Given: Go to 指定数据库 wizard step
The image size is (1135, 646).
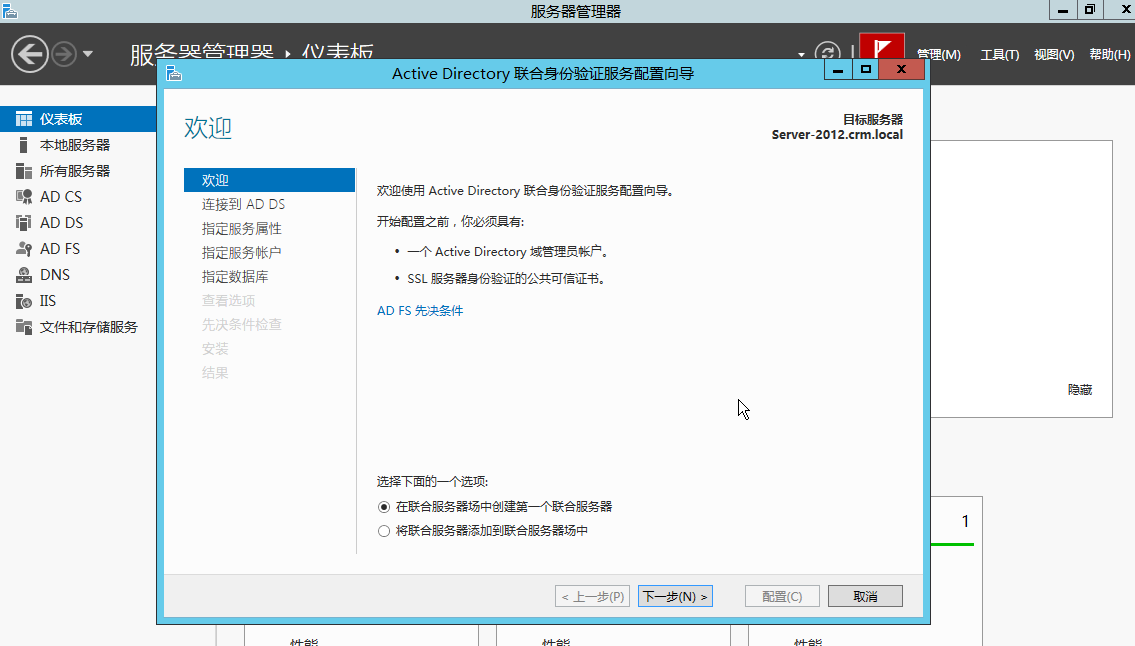Looking at the screenshot, I should [x=235, y=277].
